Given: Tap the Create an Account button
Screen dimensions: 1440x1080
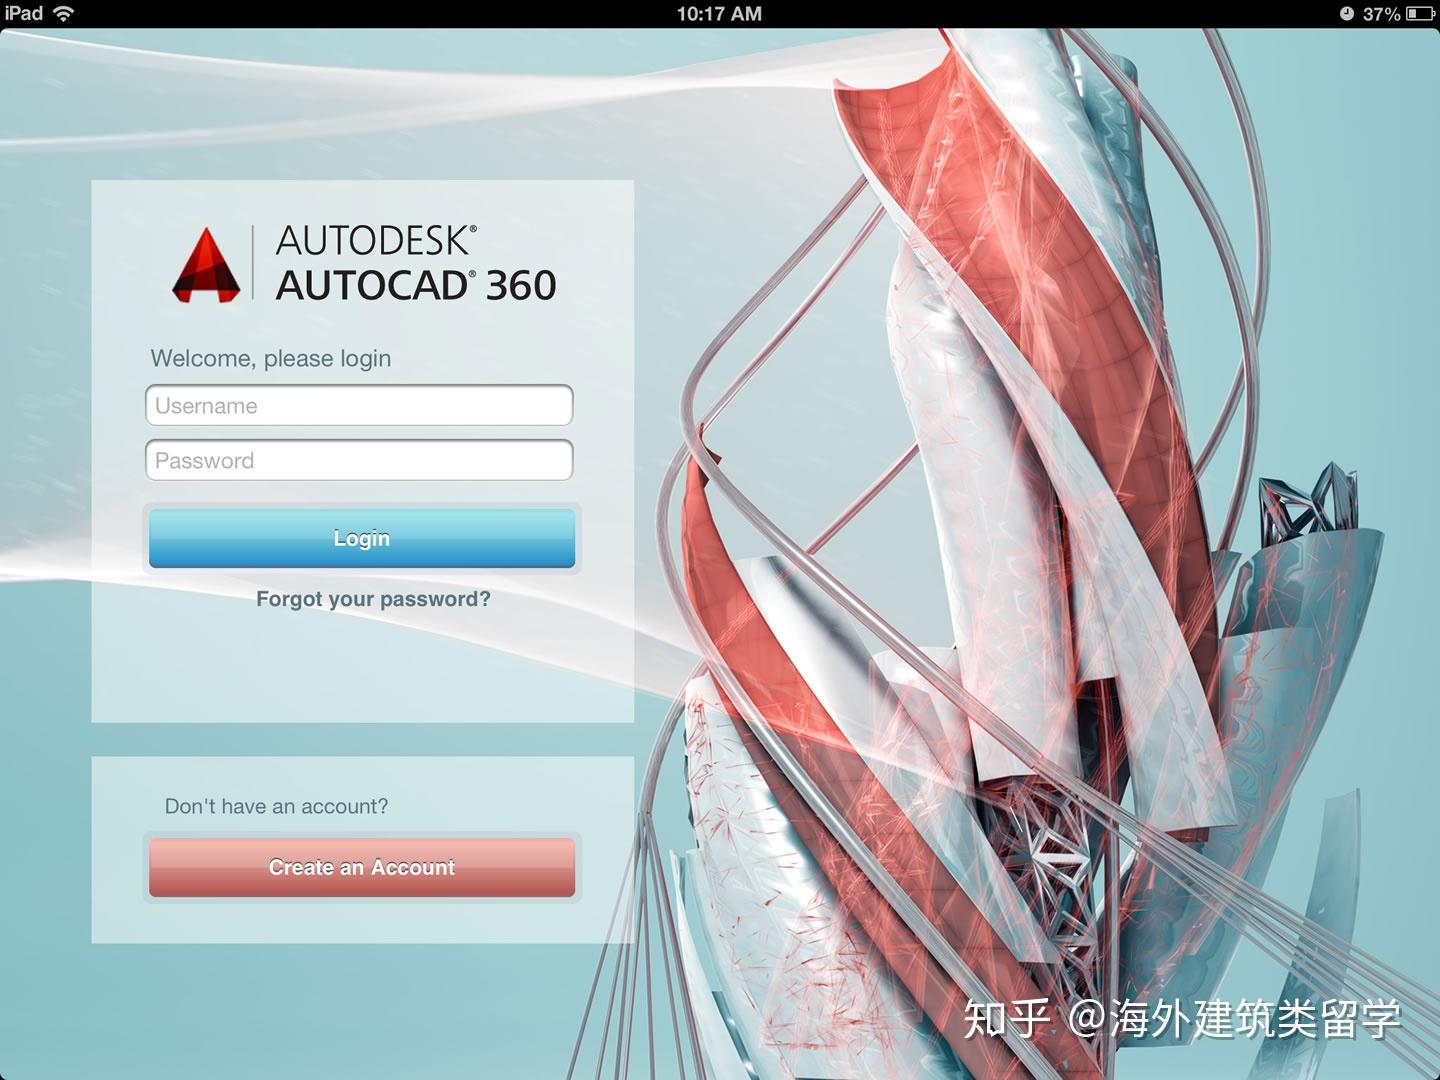Looking at the screenshot, I should [362, 867].
